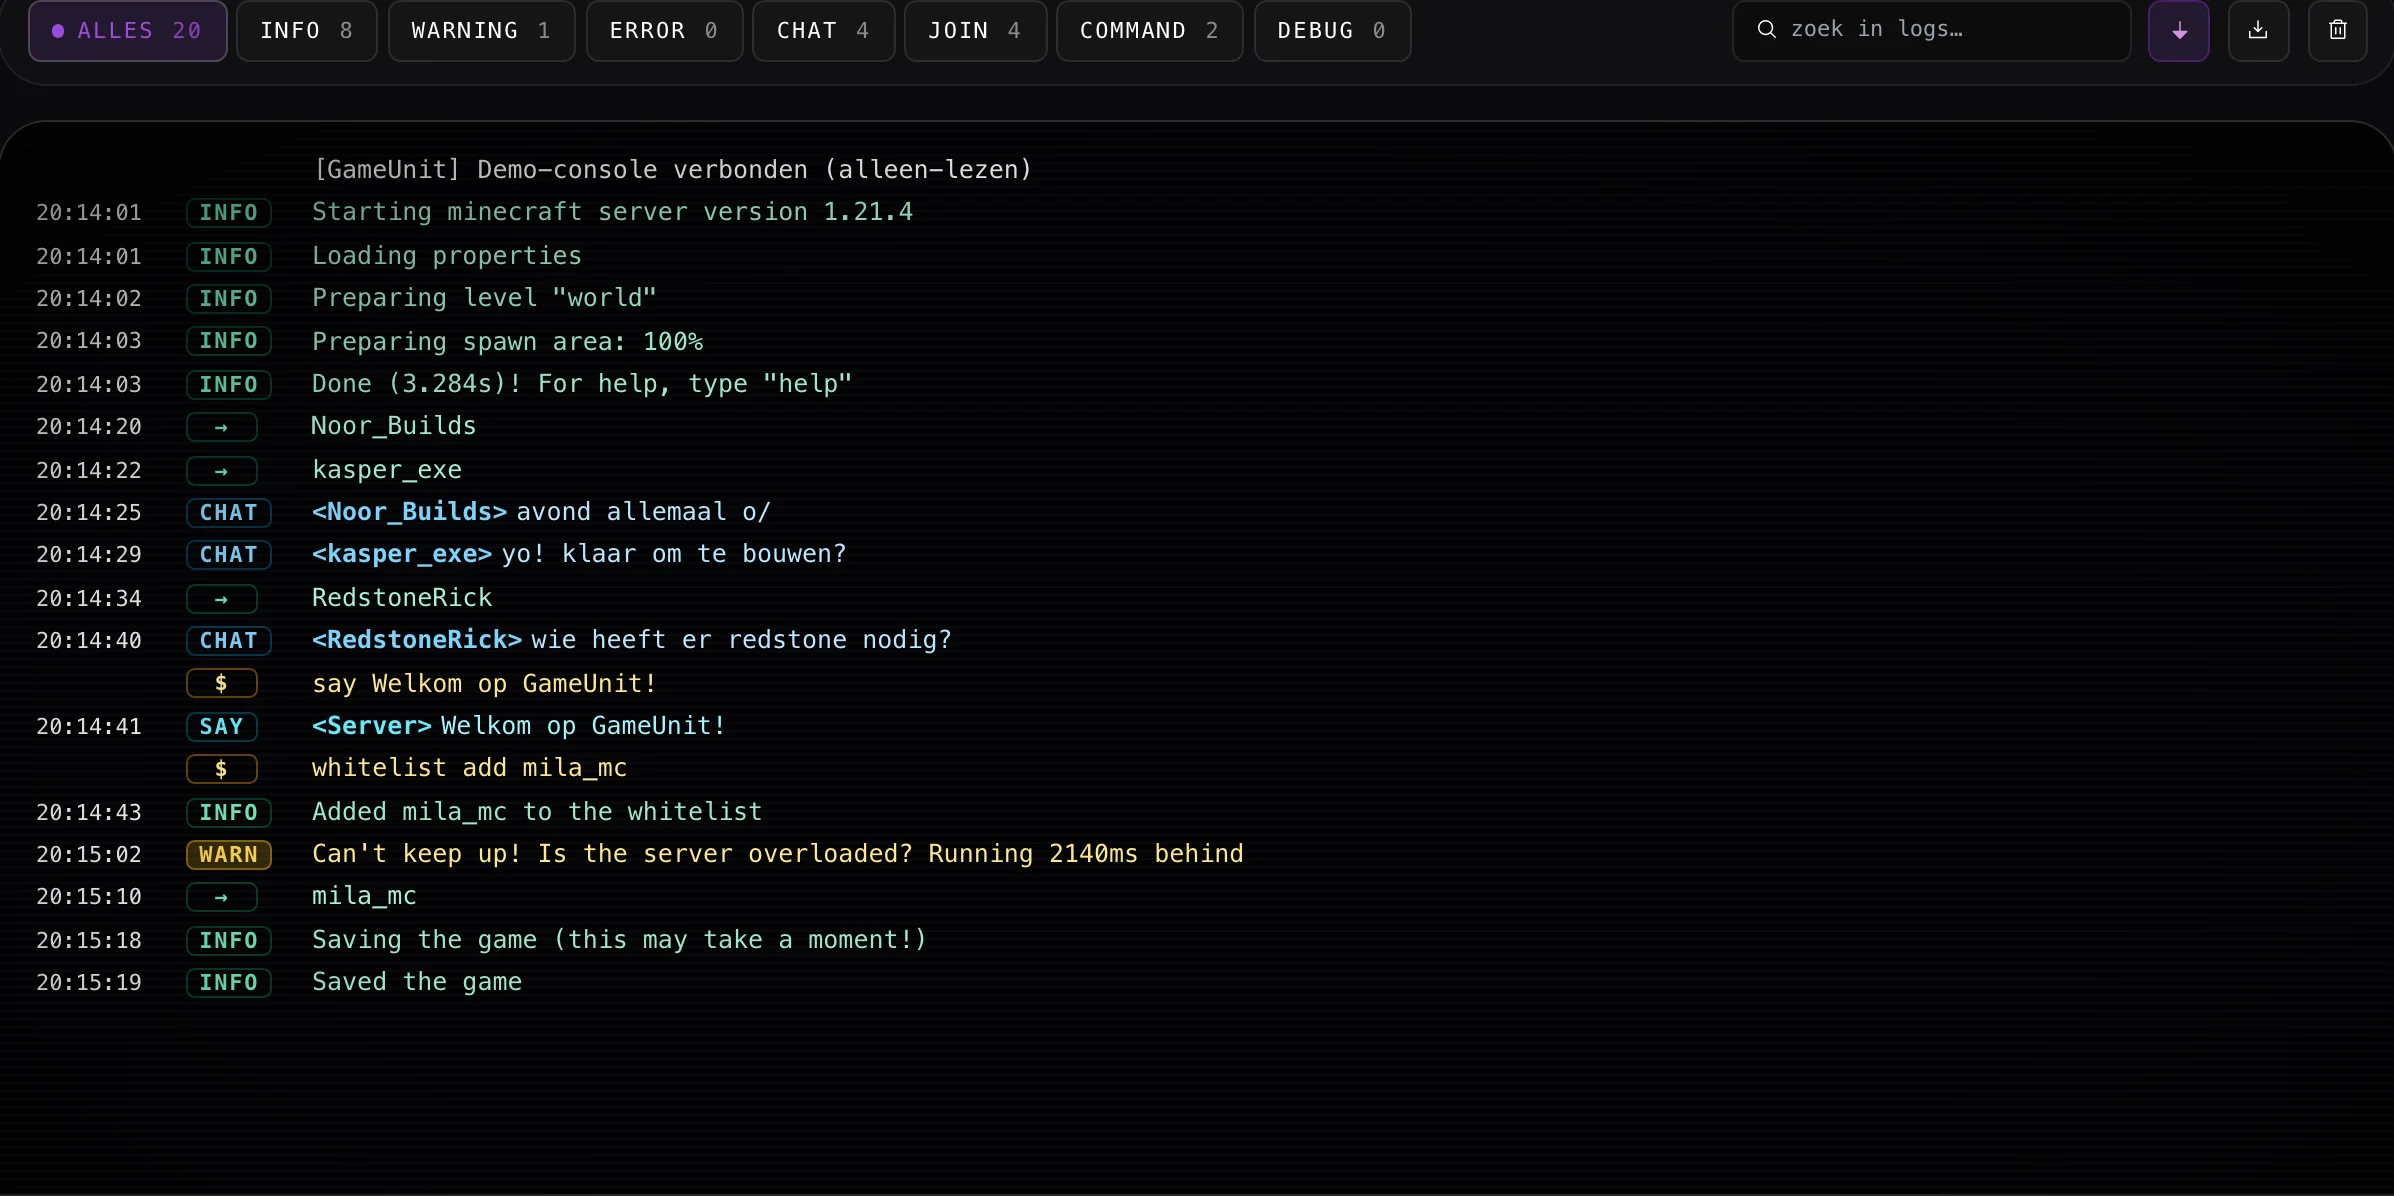The width and height of the screenshot is (2394, 1196).
Task: Switch to INFO 8 filter tab
Action: pyautogui.click(x=307, y=31)
